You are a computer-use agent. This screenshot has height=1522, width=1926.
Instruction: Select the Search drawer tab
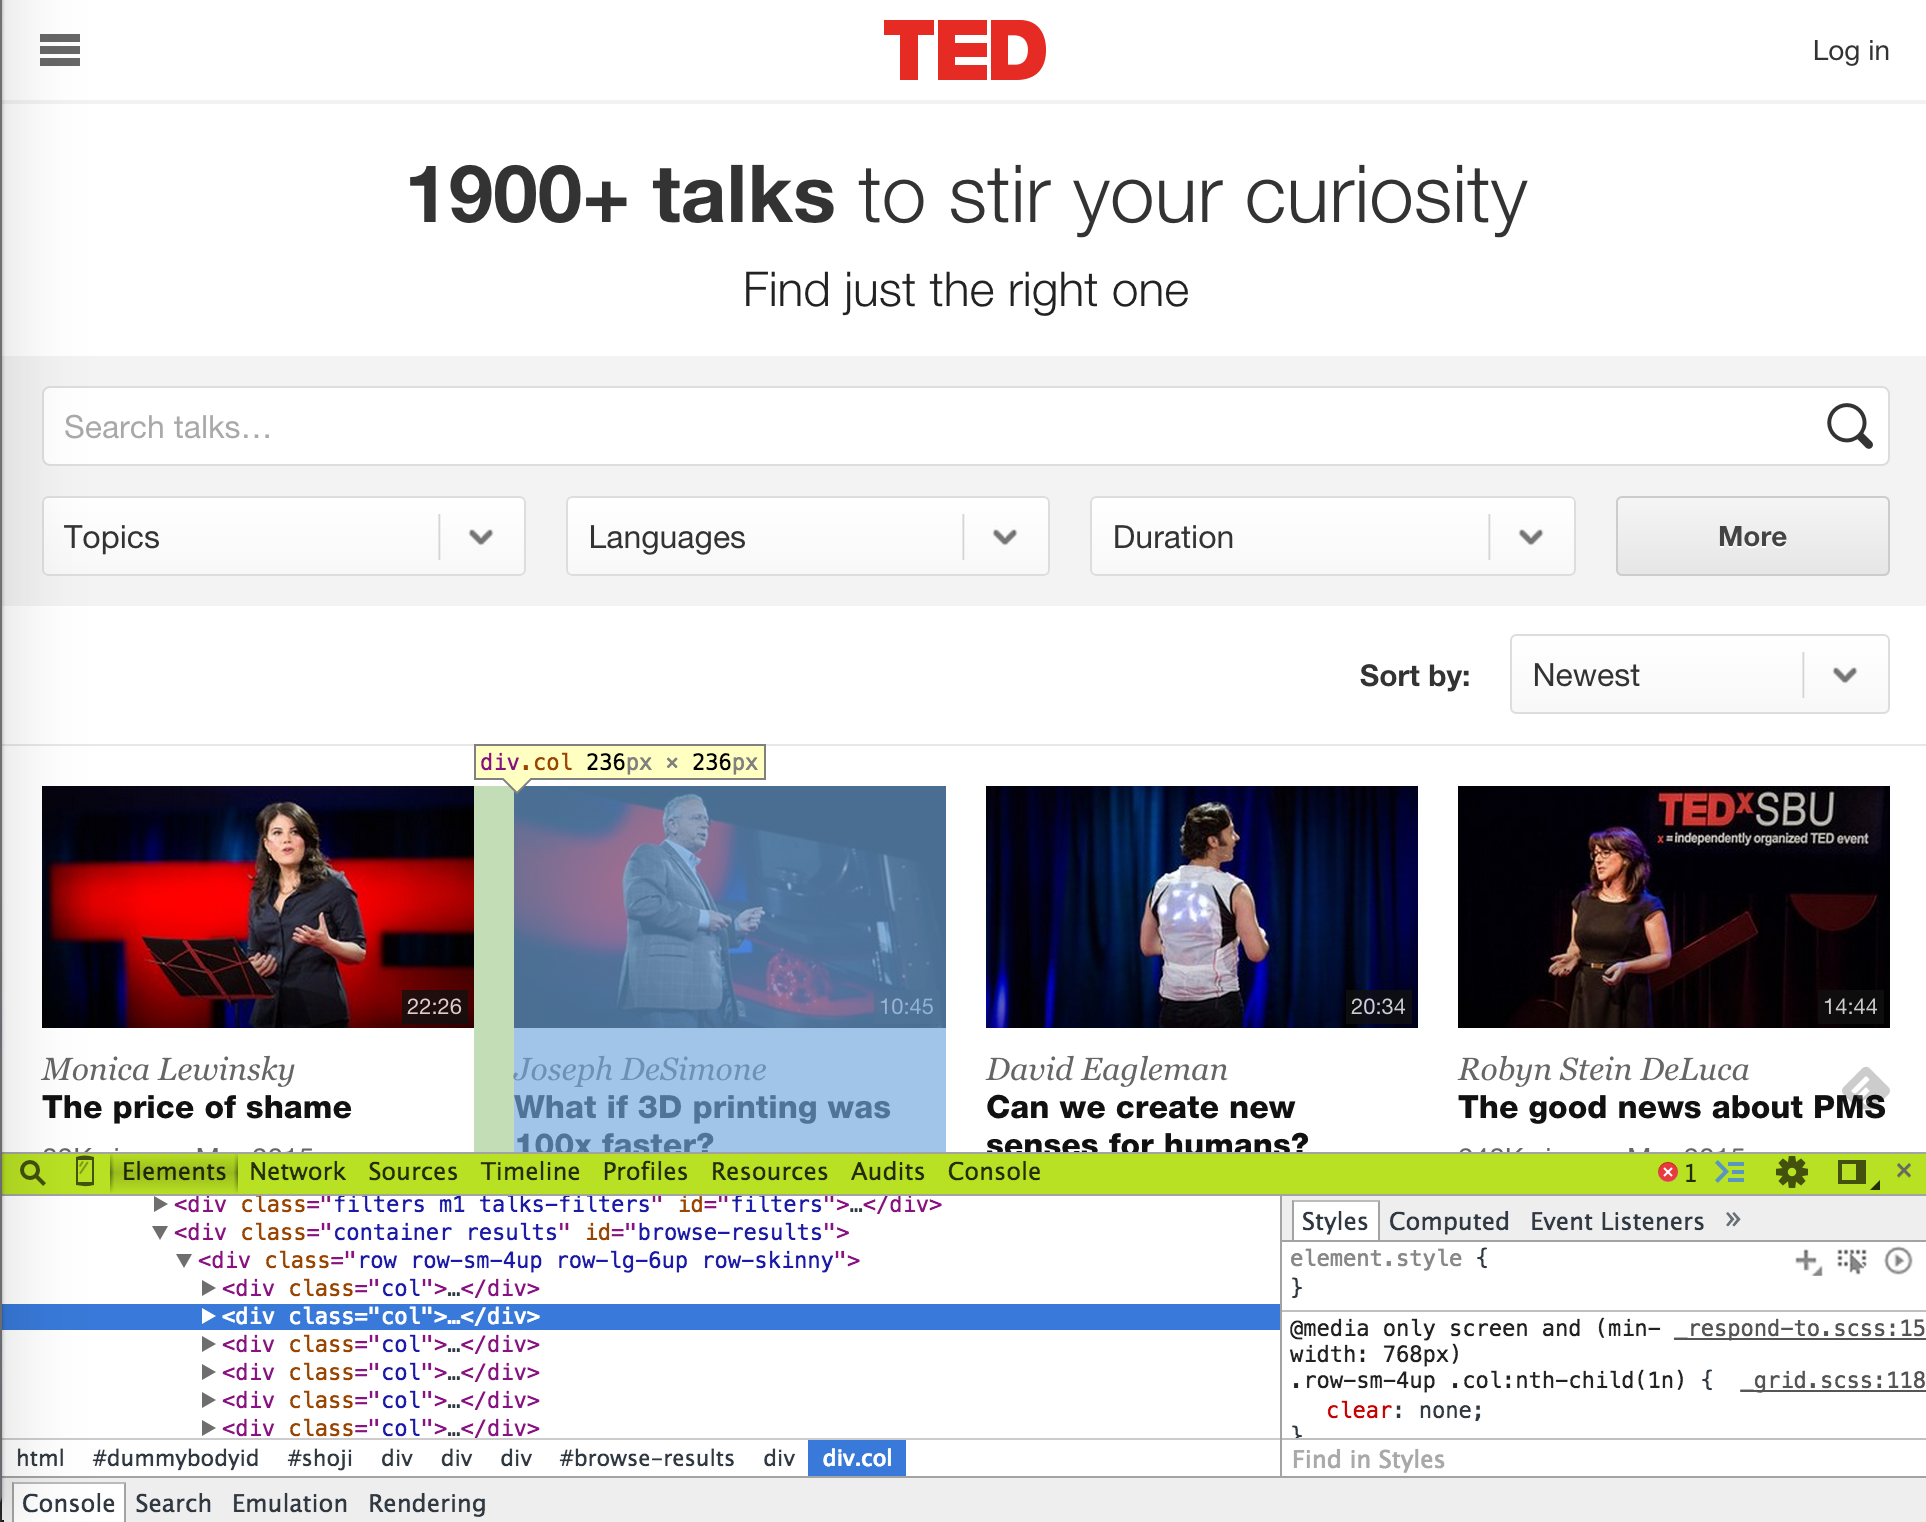click(x=173, y=1503)
